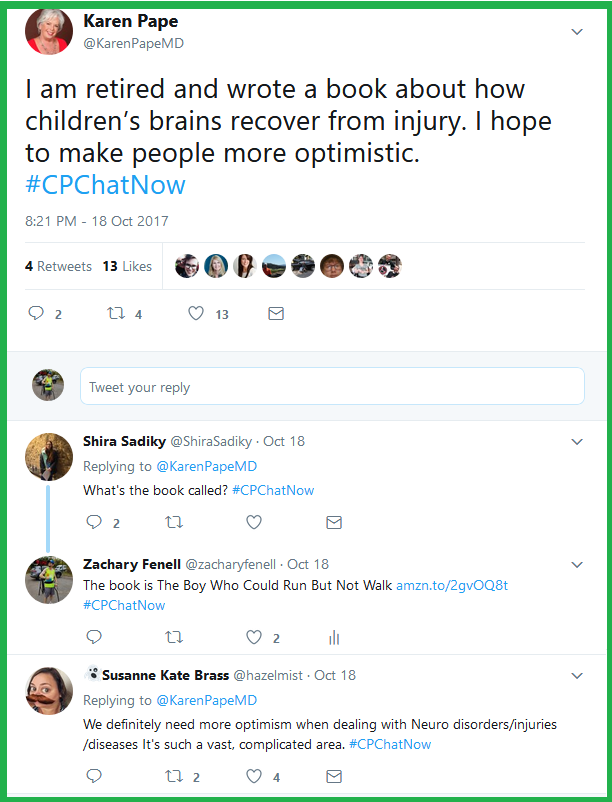
Task: Reply to Karen Pape's main tweet
Action: click(36, 313)
